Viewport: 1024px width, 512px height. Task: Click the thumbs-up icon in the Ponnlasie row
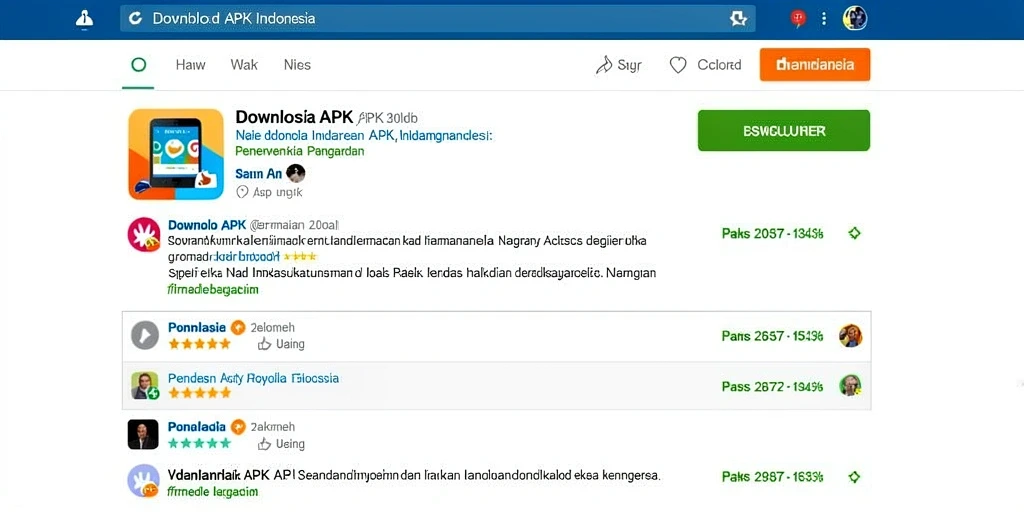tap(264, 344)
